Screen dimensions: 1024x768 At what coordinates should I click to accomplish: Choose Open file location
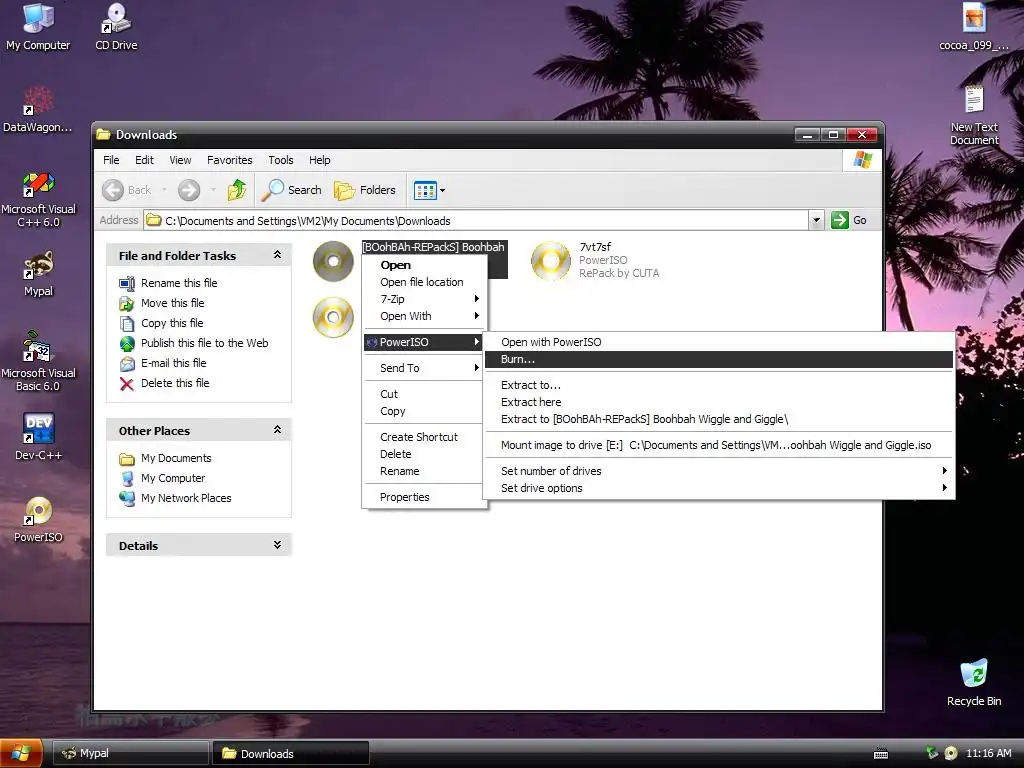pos(424,282)
